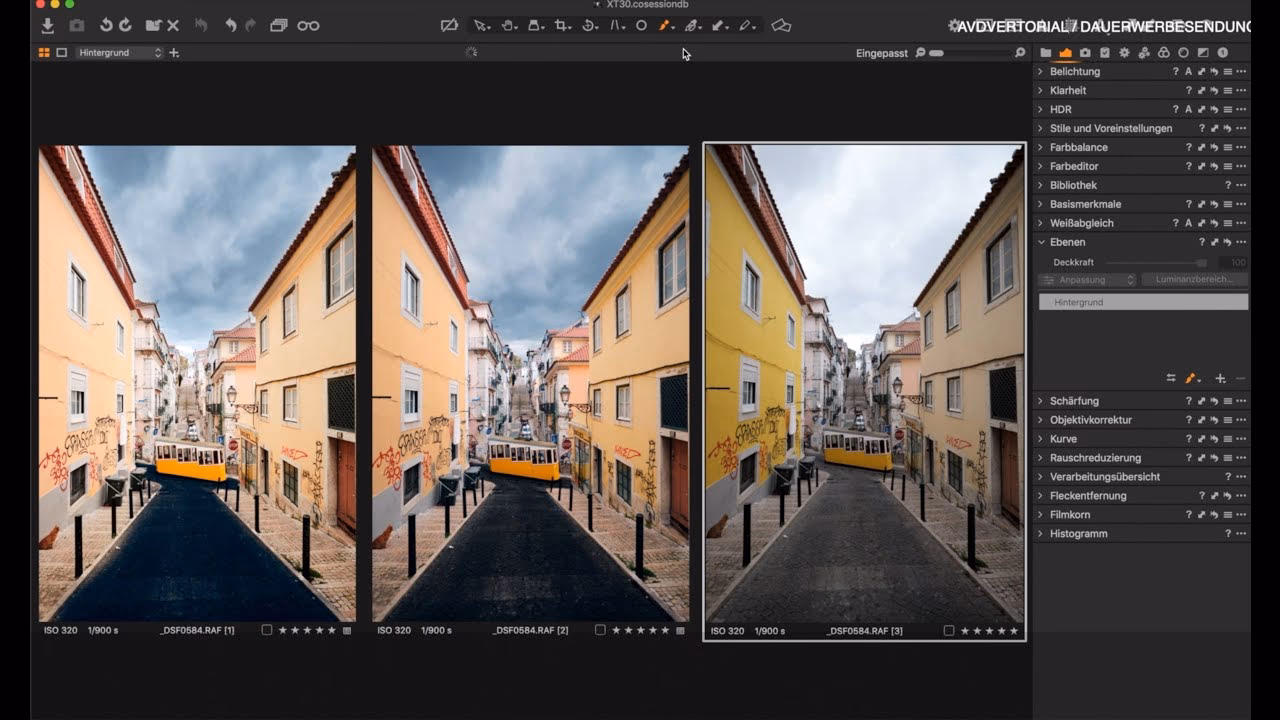This screenshot has height=720, width=1280.
Task: Switch to multi-image grid view
Action: coord(44,52)
